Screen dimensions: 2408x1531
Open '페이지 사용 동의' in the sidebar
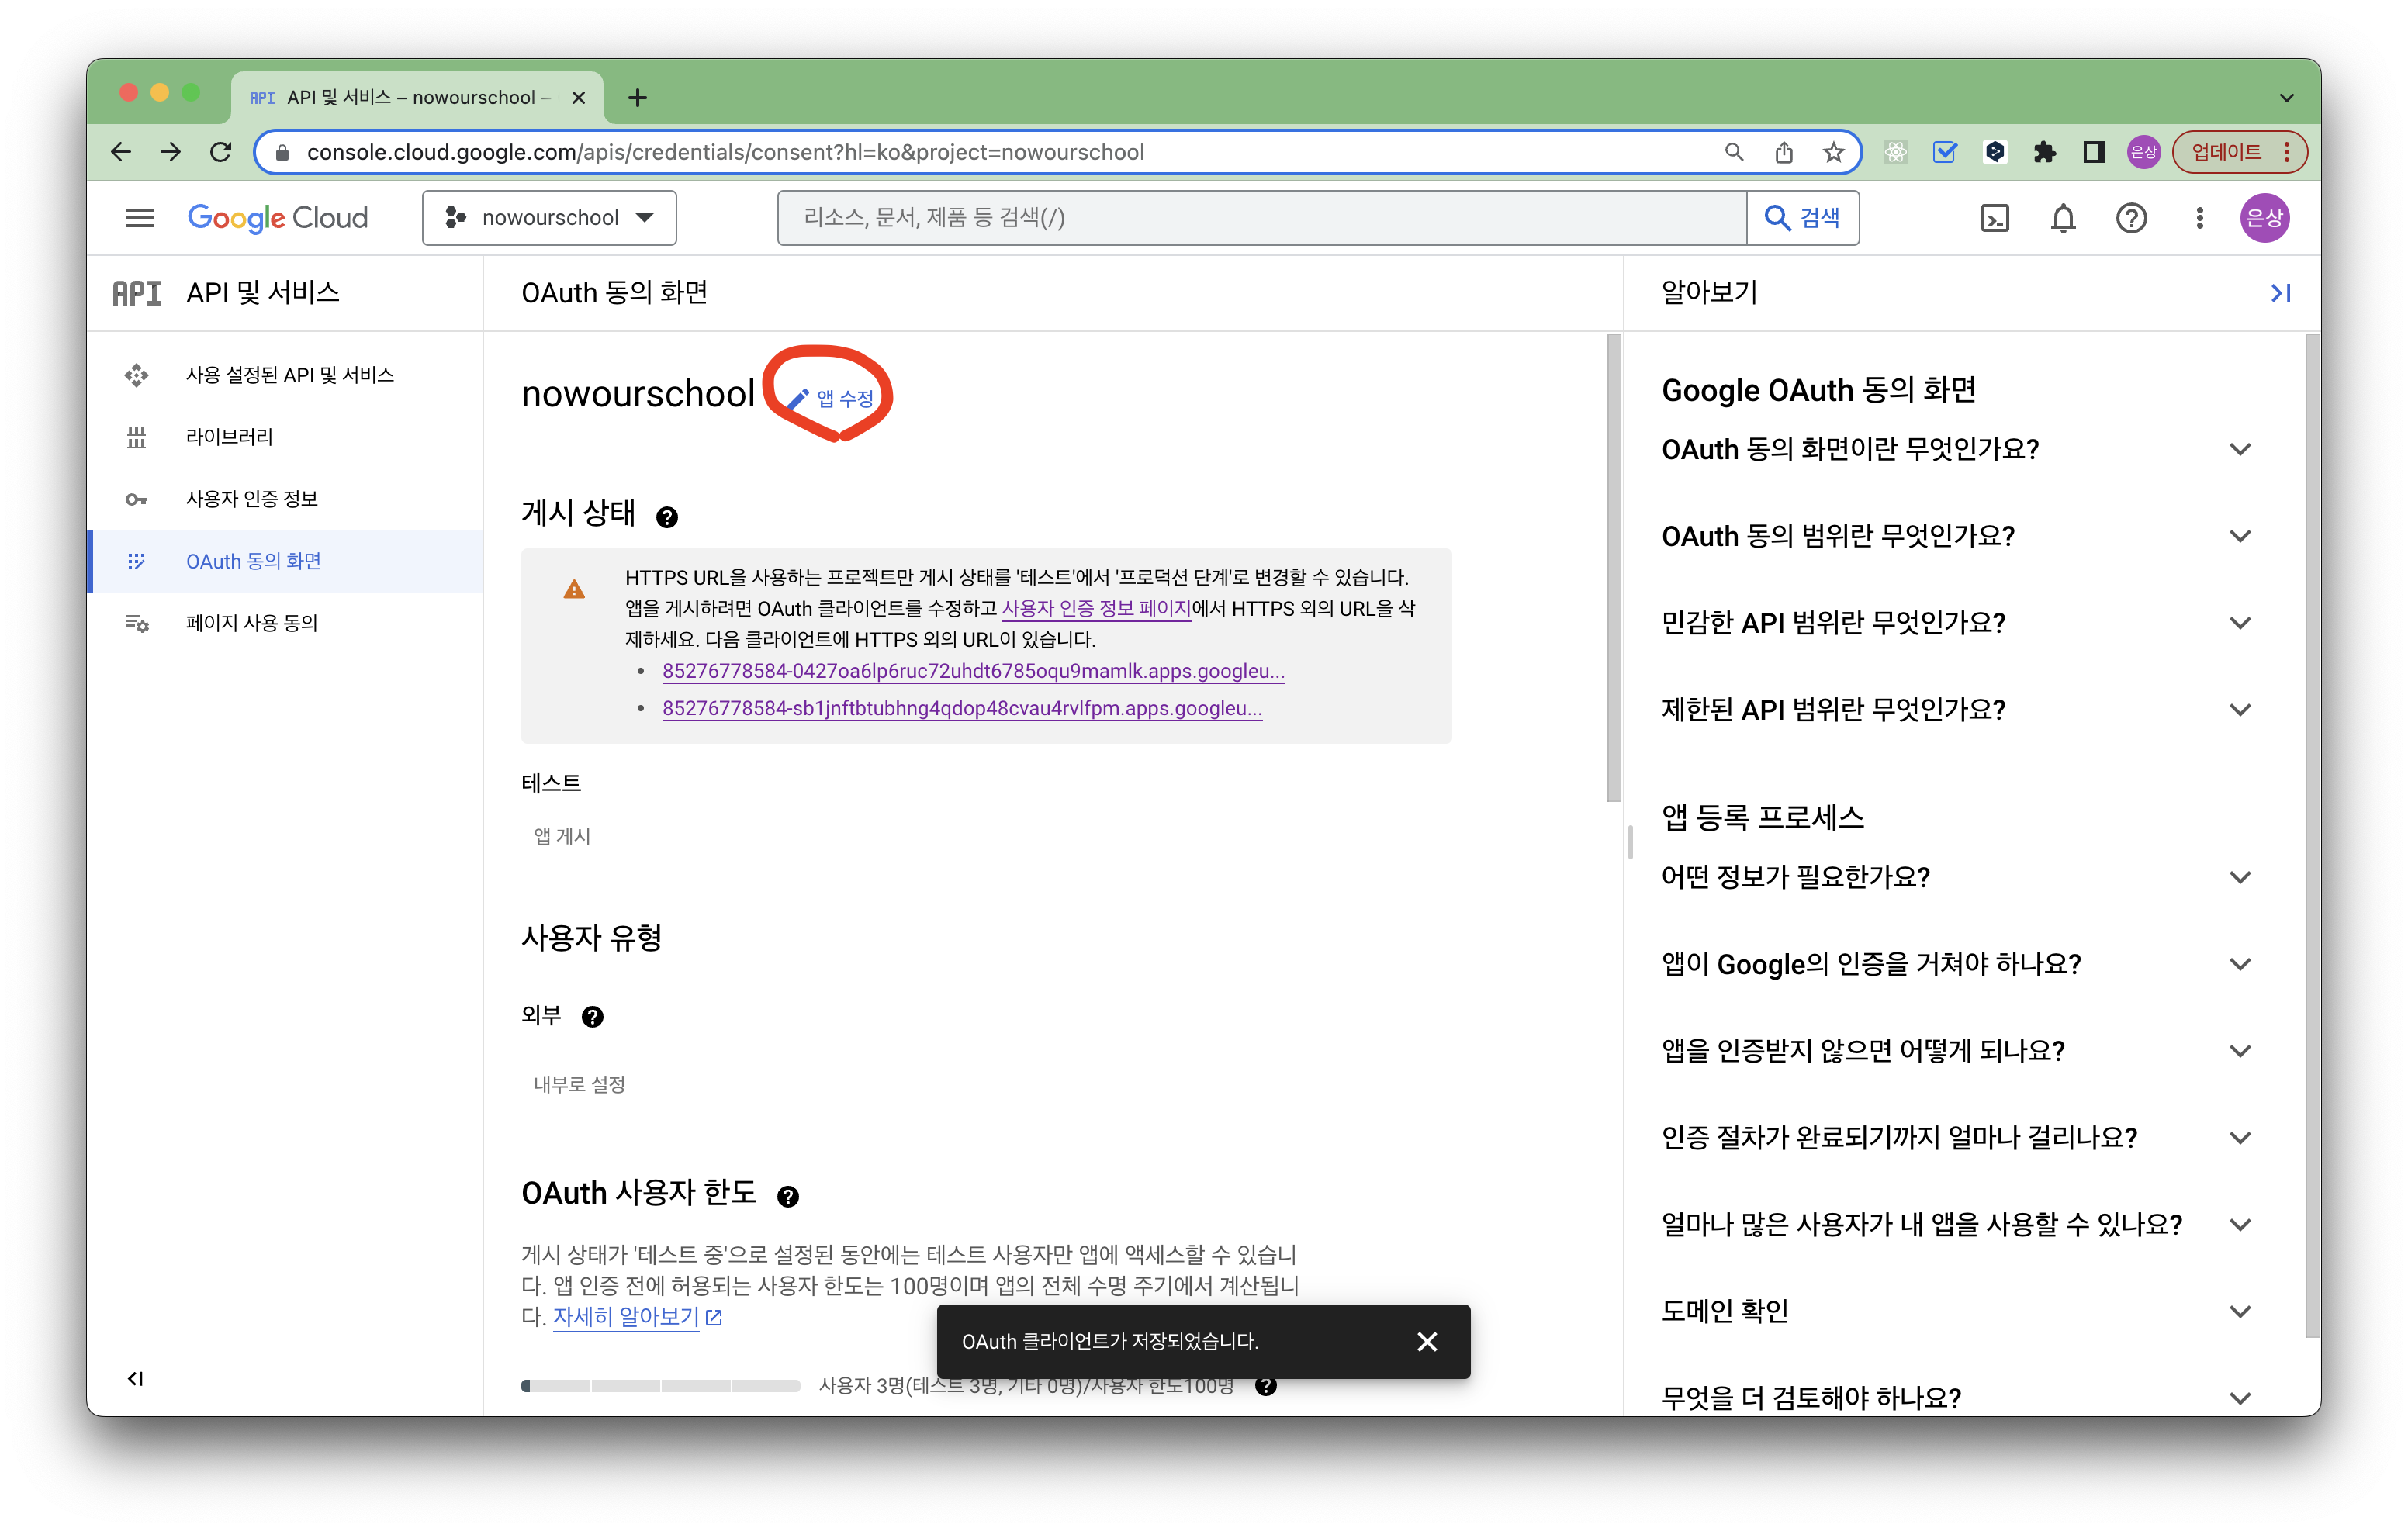click(286, 624)
